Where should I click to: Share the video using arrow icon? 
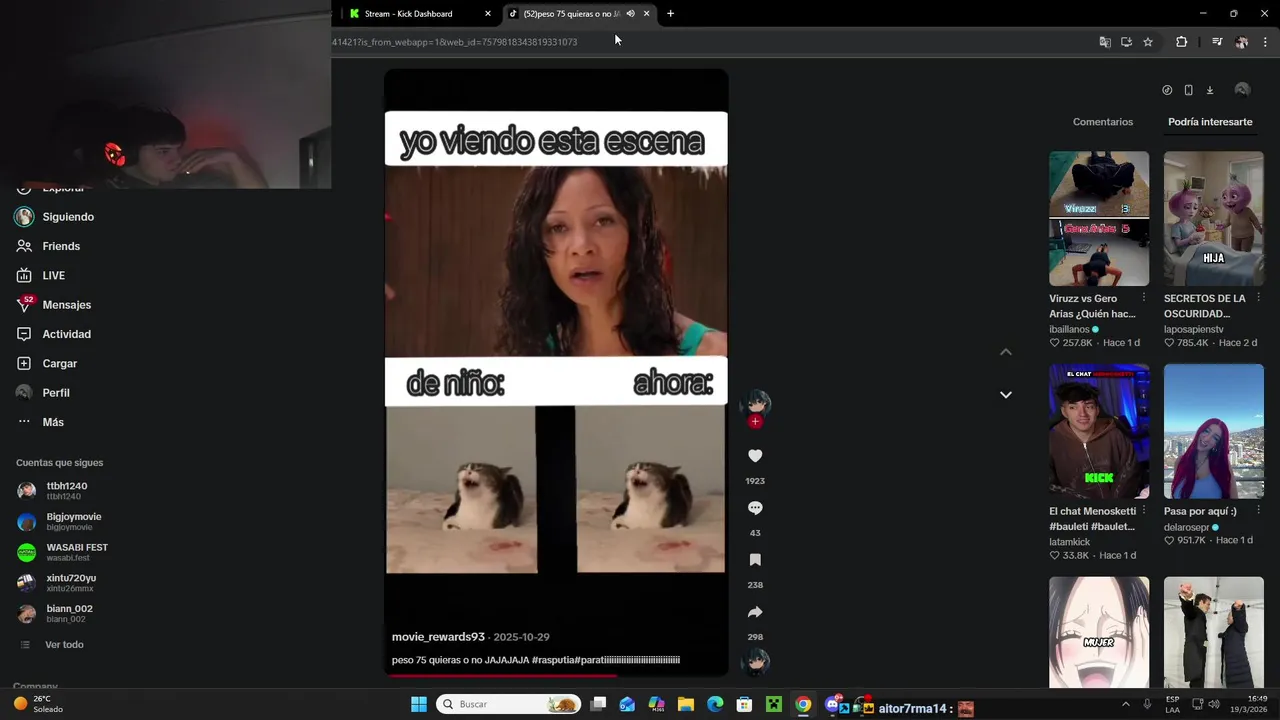tap(755, 612)
